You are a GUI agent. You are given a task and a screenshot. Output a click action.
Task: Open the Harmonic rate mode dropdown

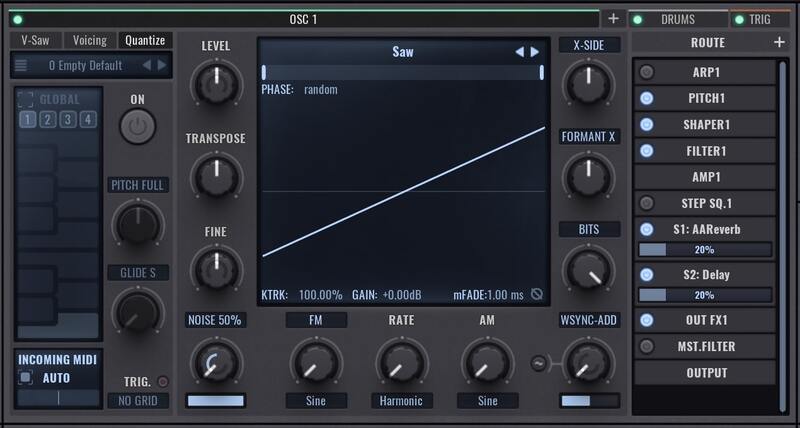(402, 401)
